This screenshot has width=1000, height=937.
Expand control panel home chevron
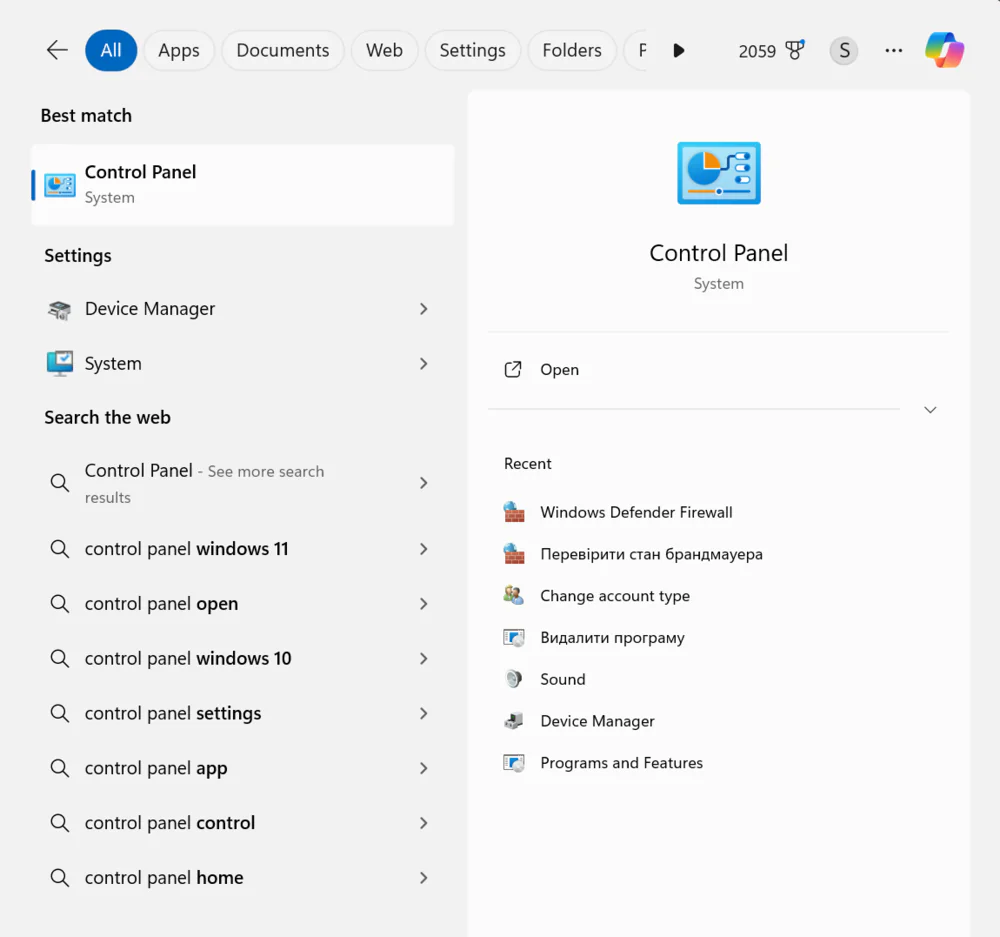tap(423, 878)
